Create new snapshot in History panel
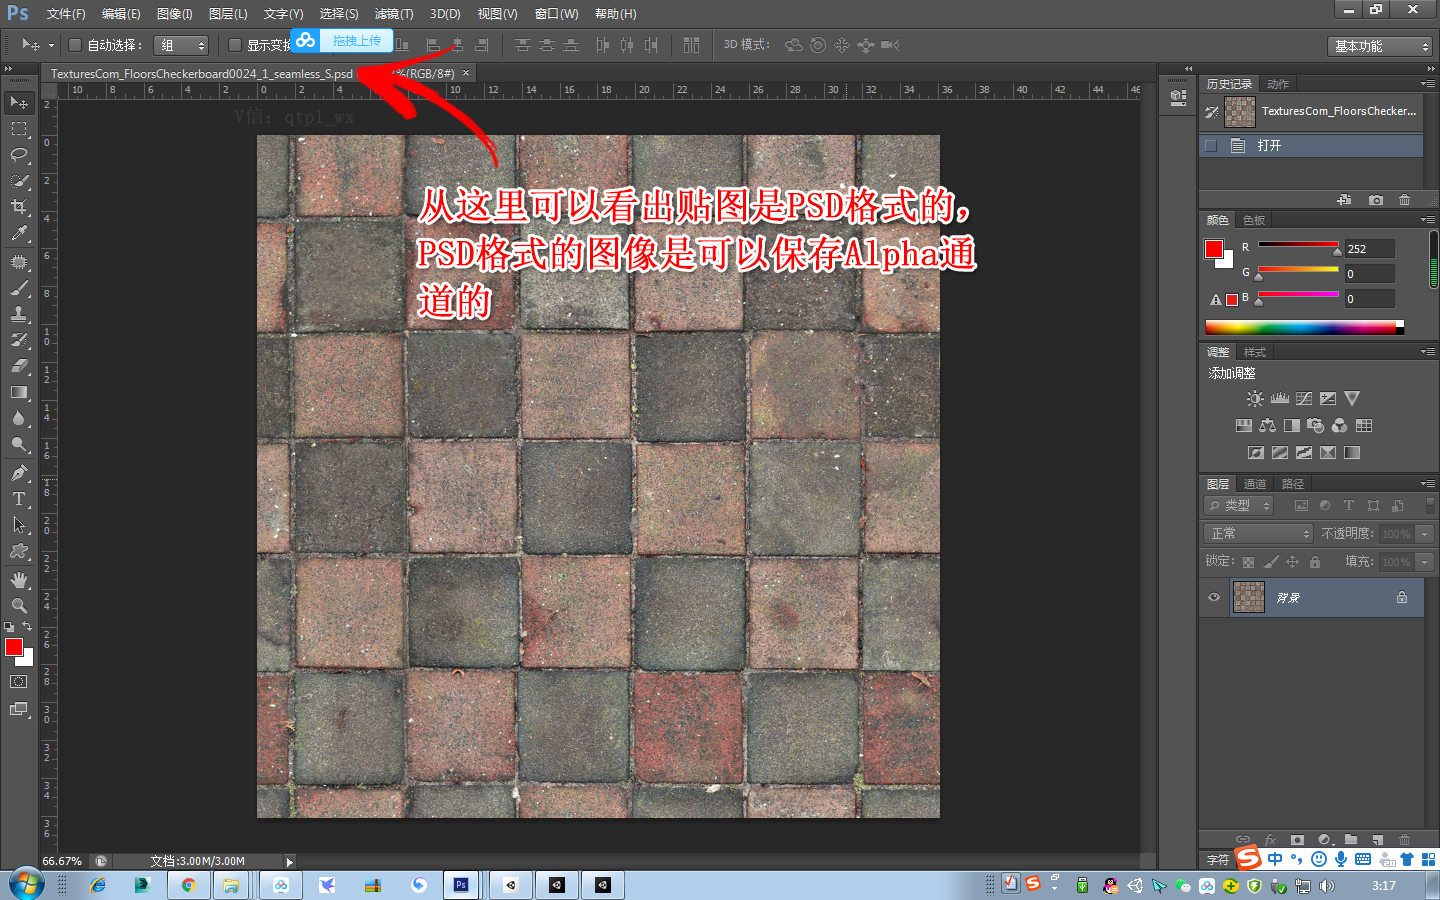This screenshot has height=900, width=1440. click(x=1376, y=200)
